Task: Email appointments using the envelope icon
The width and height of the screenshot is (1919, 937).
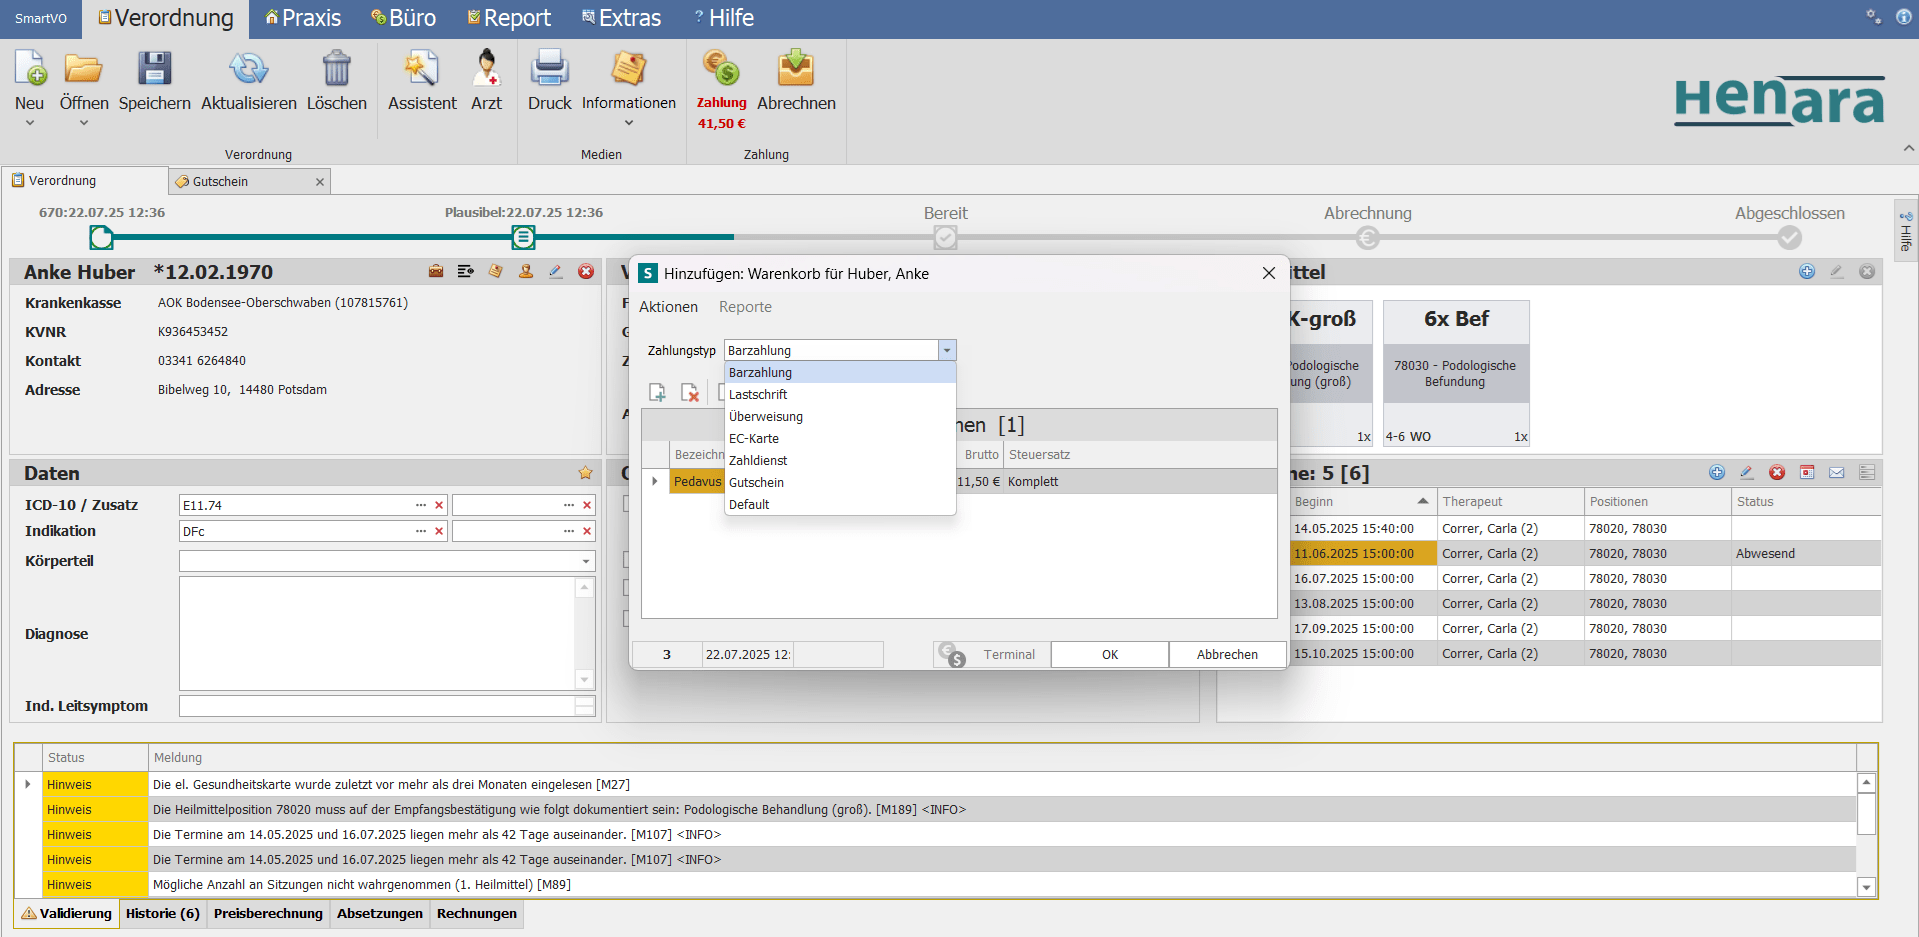Action: tap(1837, 472)
